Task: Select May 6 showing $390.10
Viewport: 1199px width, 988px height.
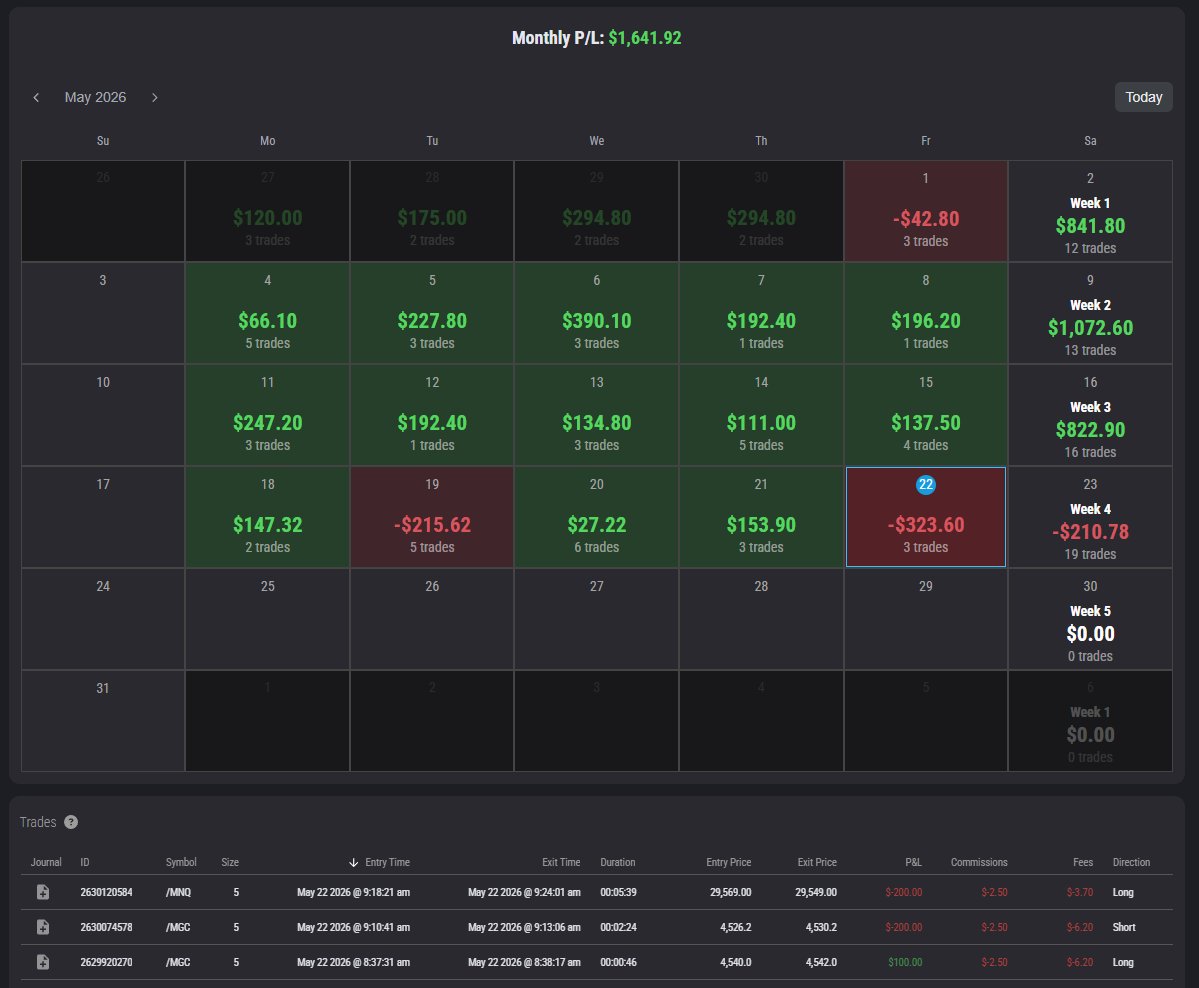Action: click(x=596, y=313)
